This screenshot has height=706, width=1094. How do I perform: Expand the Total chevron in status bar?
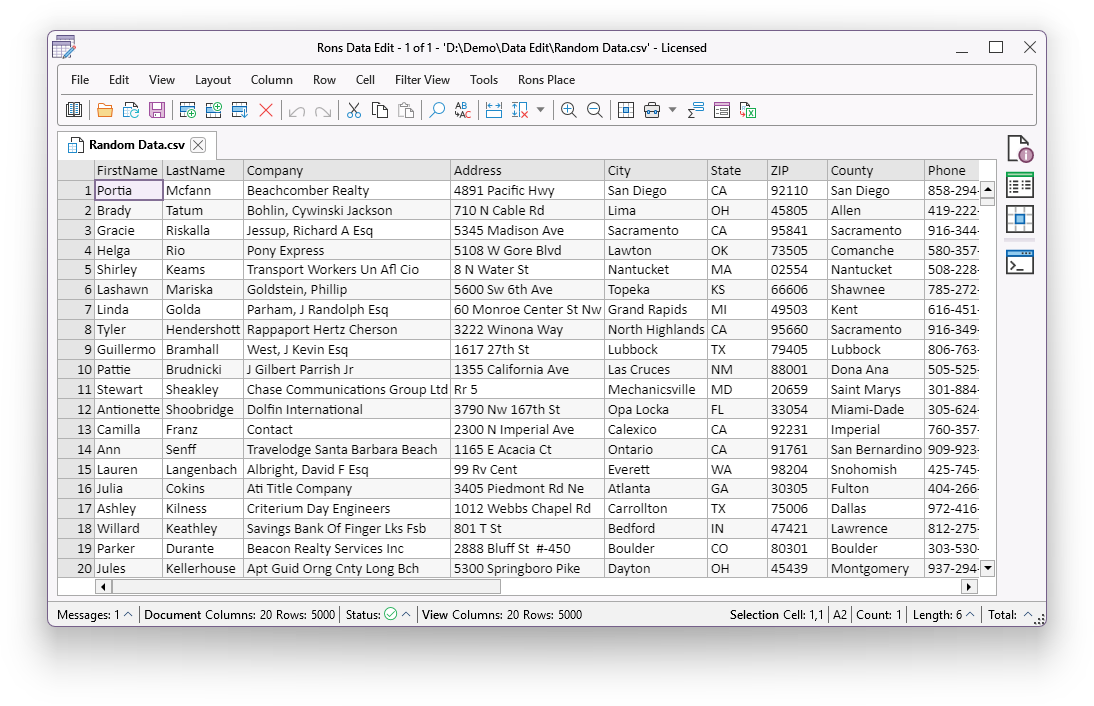pos(1027,615)
